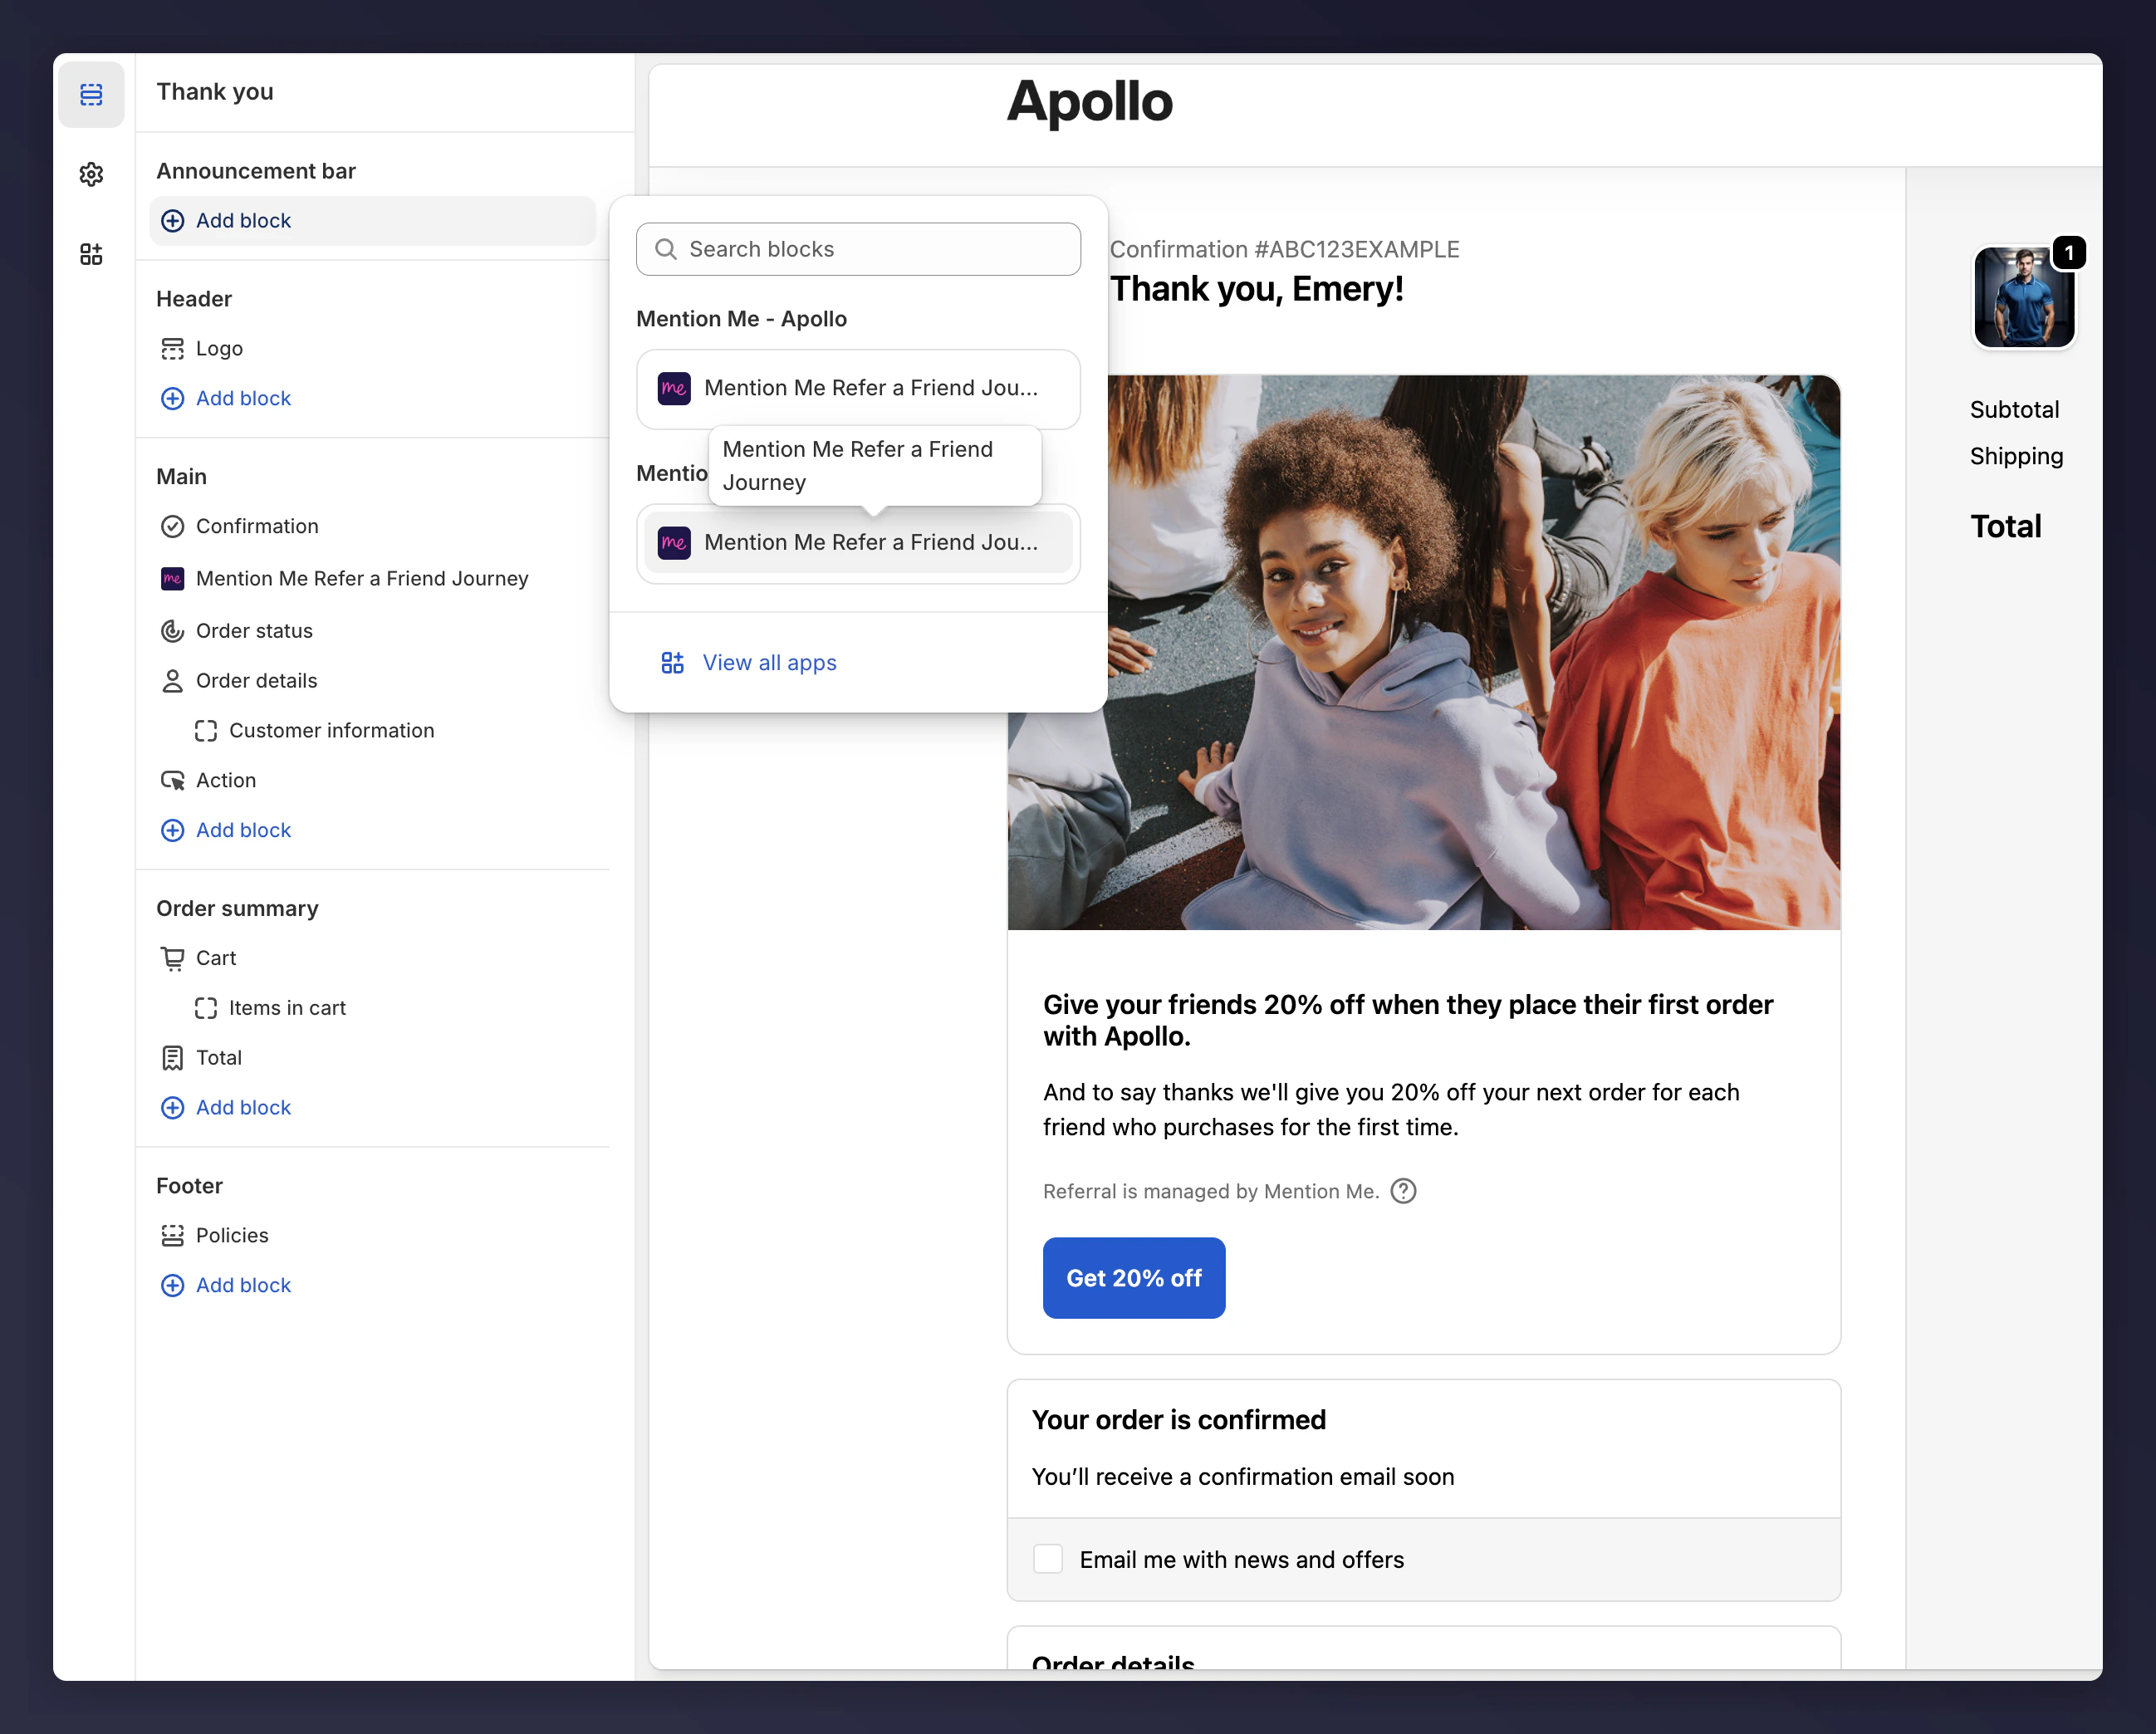
Task: Click the Order status icon
Action: [172, 631]
